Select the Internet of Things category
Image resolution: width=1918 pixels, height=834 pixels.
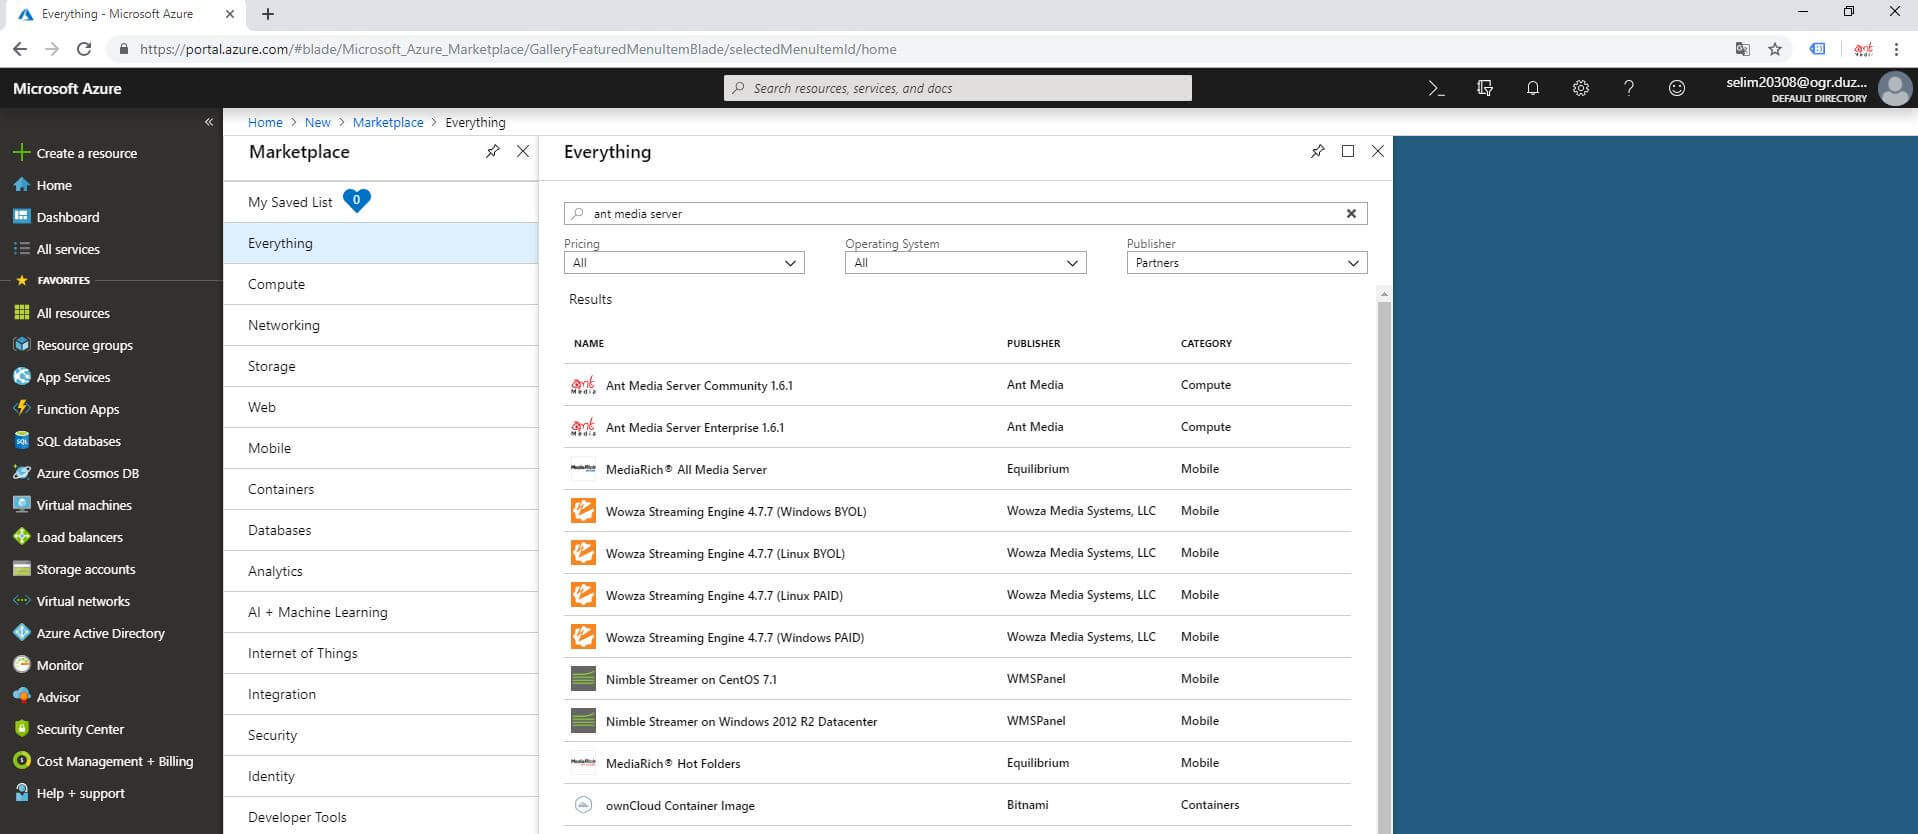coord(380,653)
